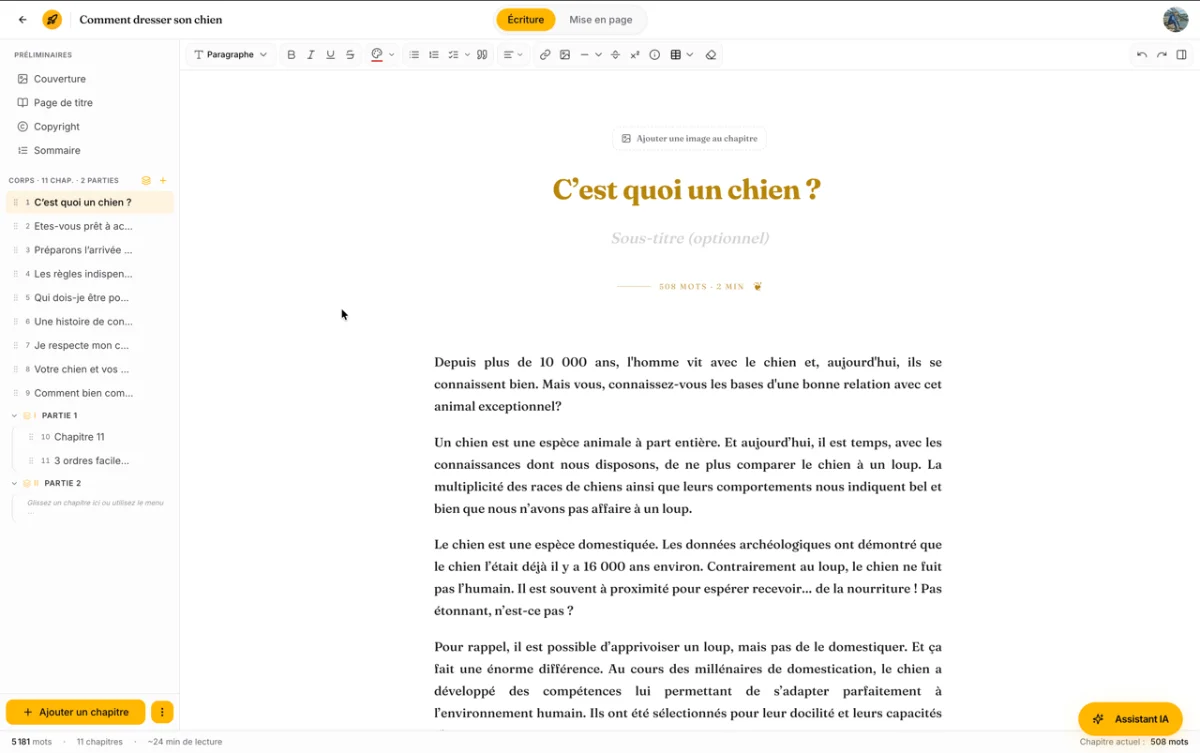Toggle bold formatting

(291, 55)
